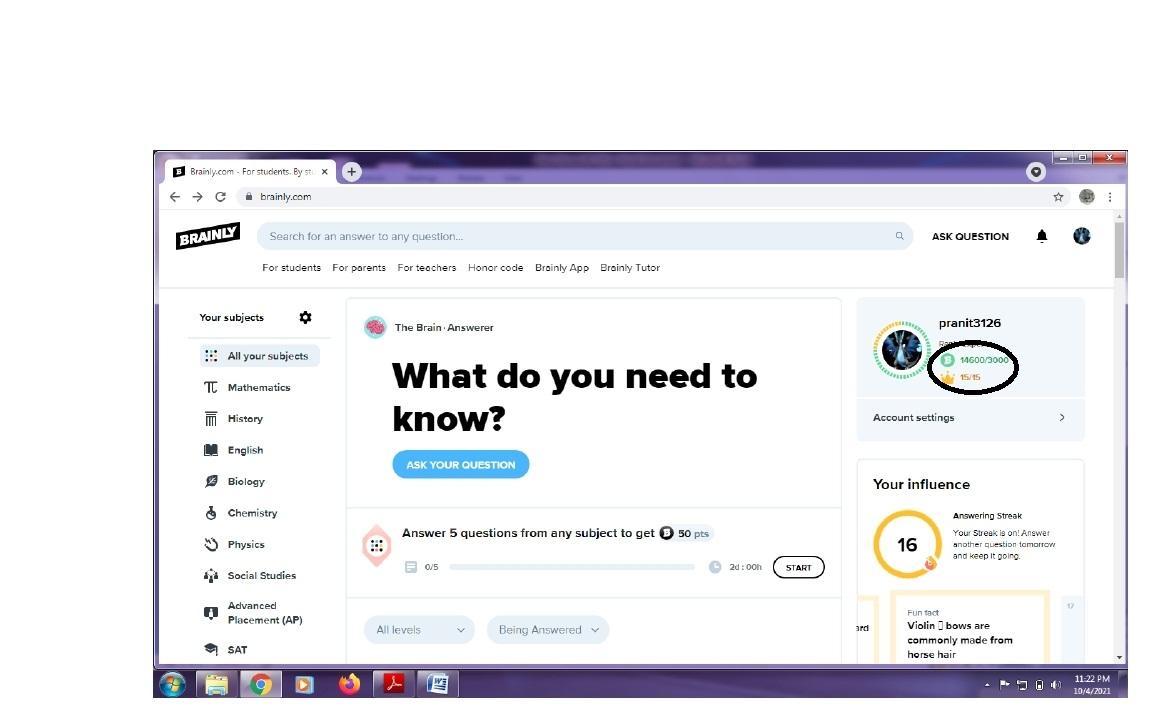
Task: Open For teachers link
Action: (x=426, y=267)
